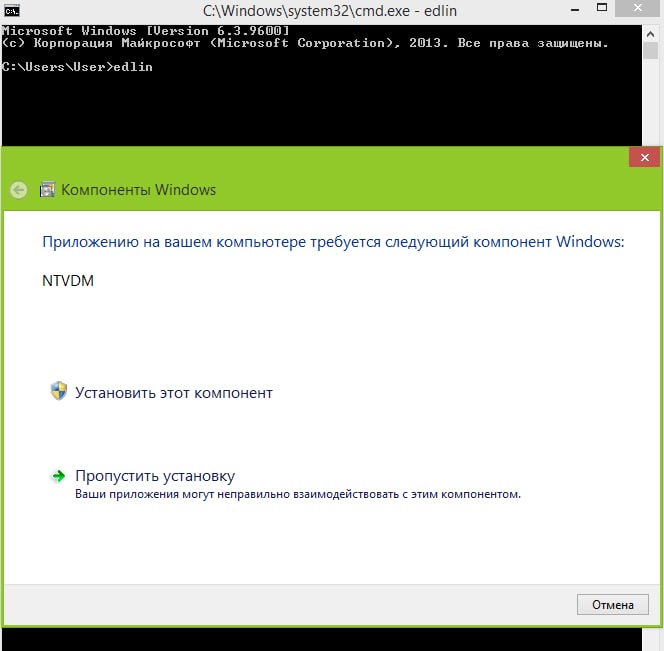Click the Компоненты Windows dialog icon
The image size is (664, 651).
tap(47, 190)
